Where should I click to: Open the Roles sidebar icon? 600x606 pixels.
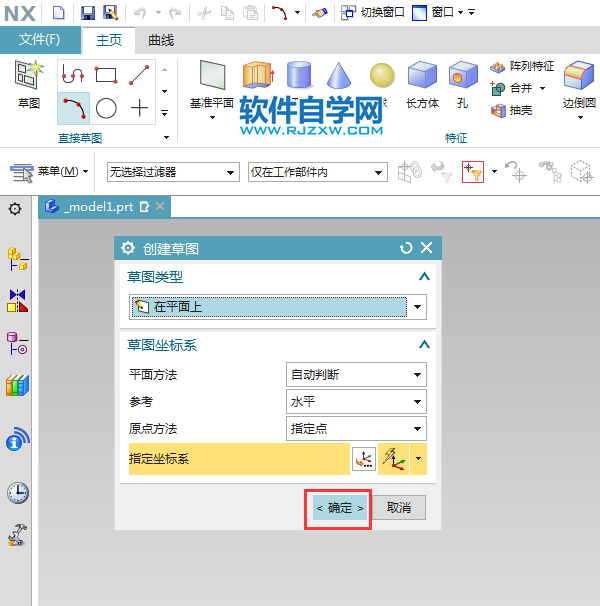tap(17, 535)
